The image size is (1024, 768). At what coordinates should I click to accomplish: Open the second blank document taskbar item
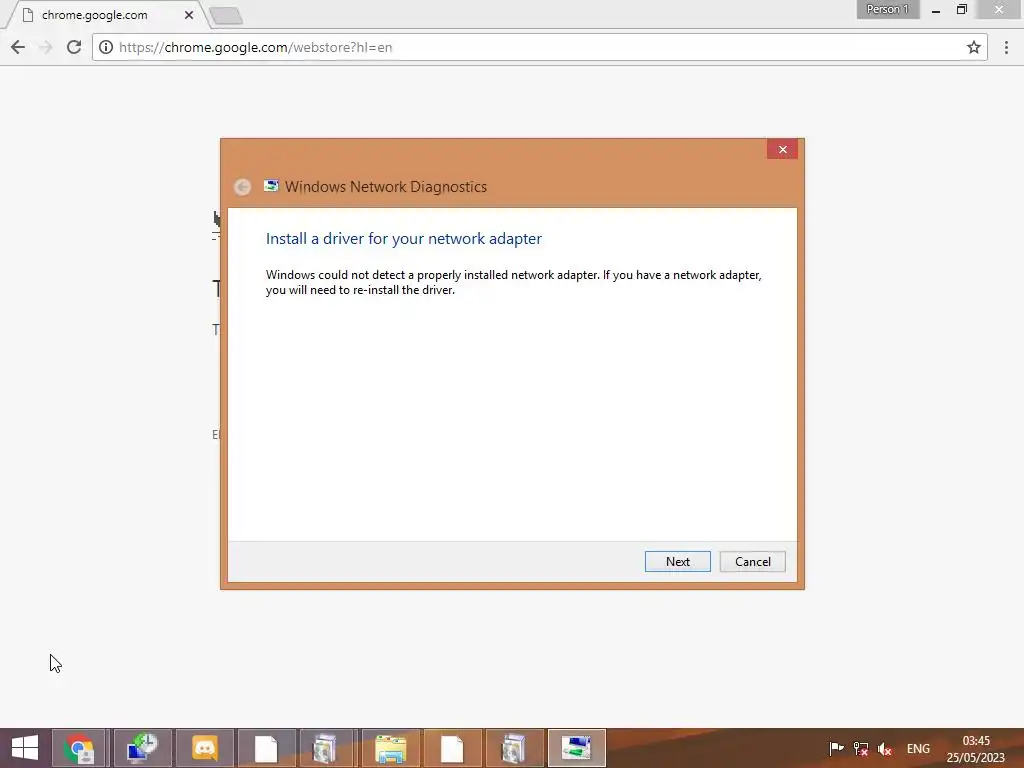pos(453,748)
